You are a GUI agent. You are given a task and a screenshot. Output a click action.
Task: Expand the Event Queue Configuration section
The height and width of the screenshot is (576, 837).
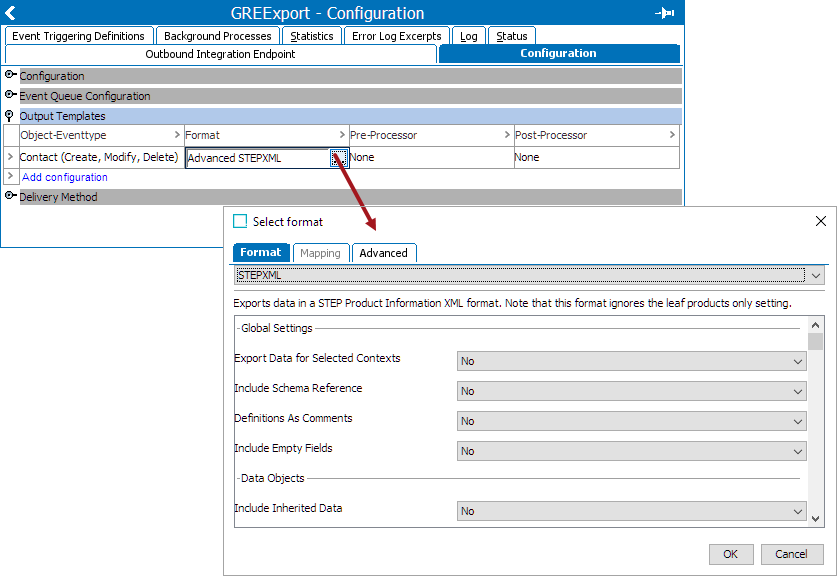point(11,96)
